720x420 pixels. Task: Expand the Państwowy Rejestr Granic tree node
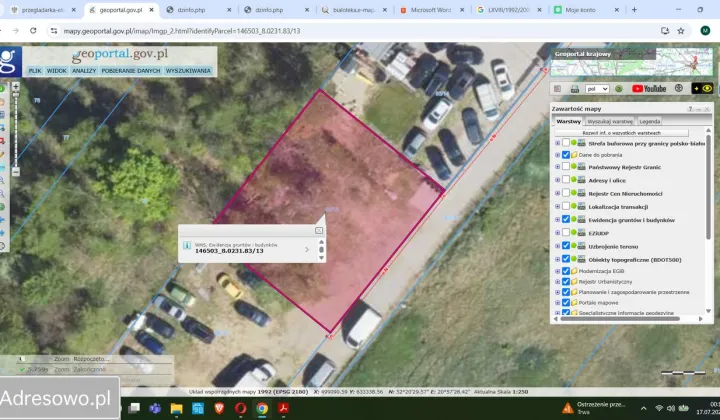(x=557, y=167)
